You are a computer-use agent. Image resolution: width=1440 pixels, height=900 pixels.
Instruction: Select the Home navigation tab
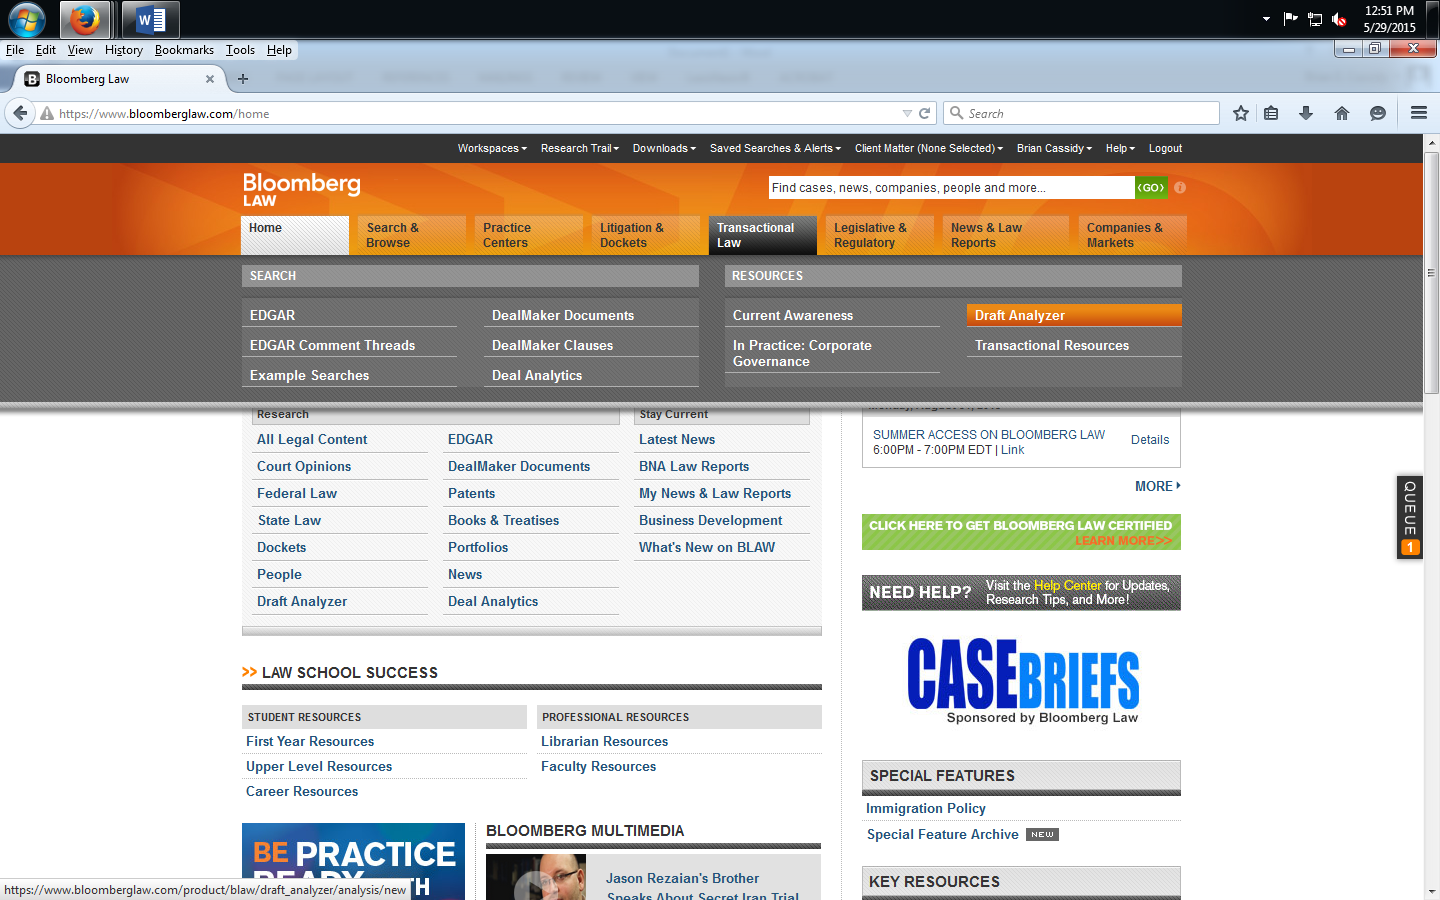coord(295,235)
